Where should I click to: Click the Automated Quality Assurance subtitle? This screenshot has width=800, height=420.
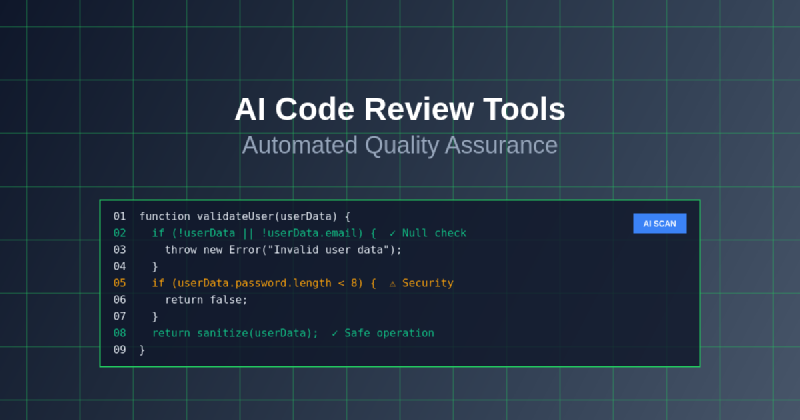400,145
